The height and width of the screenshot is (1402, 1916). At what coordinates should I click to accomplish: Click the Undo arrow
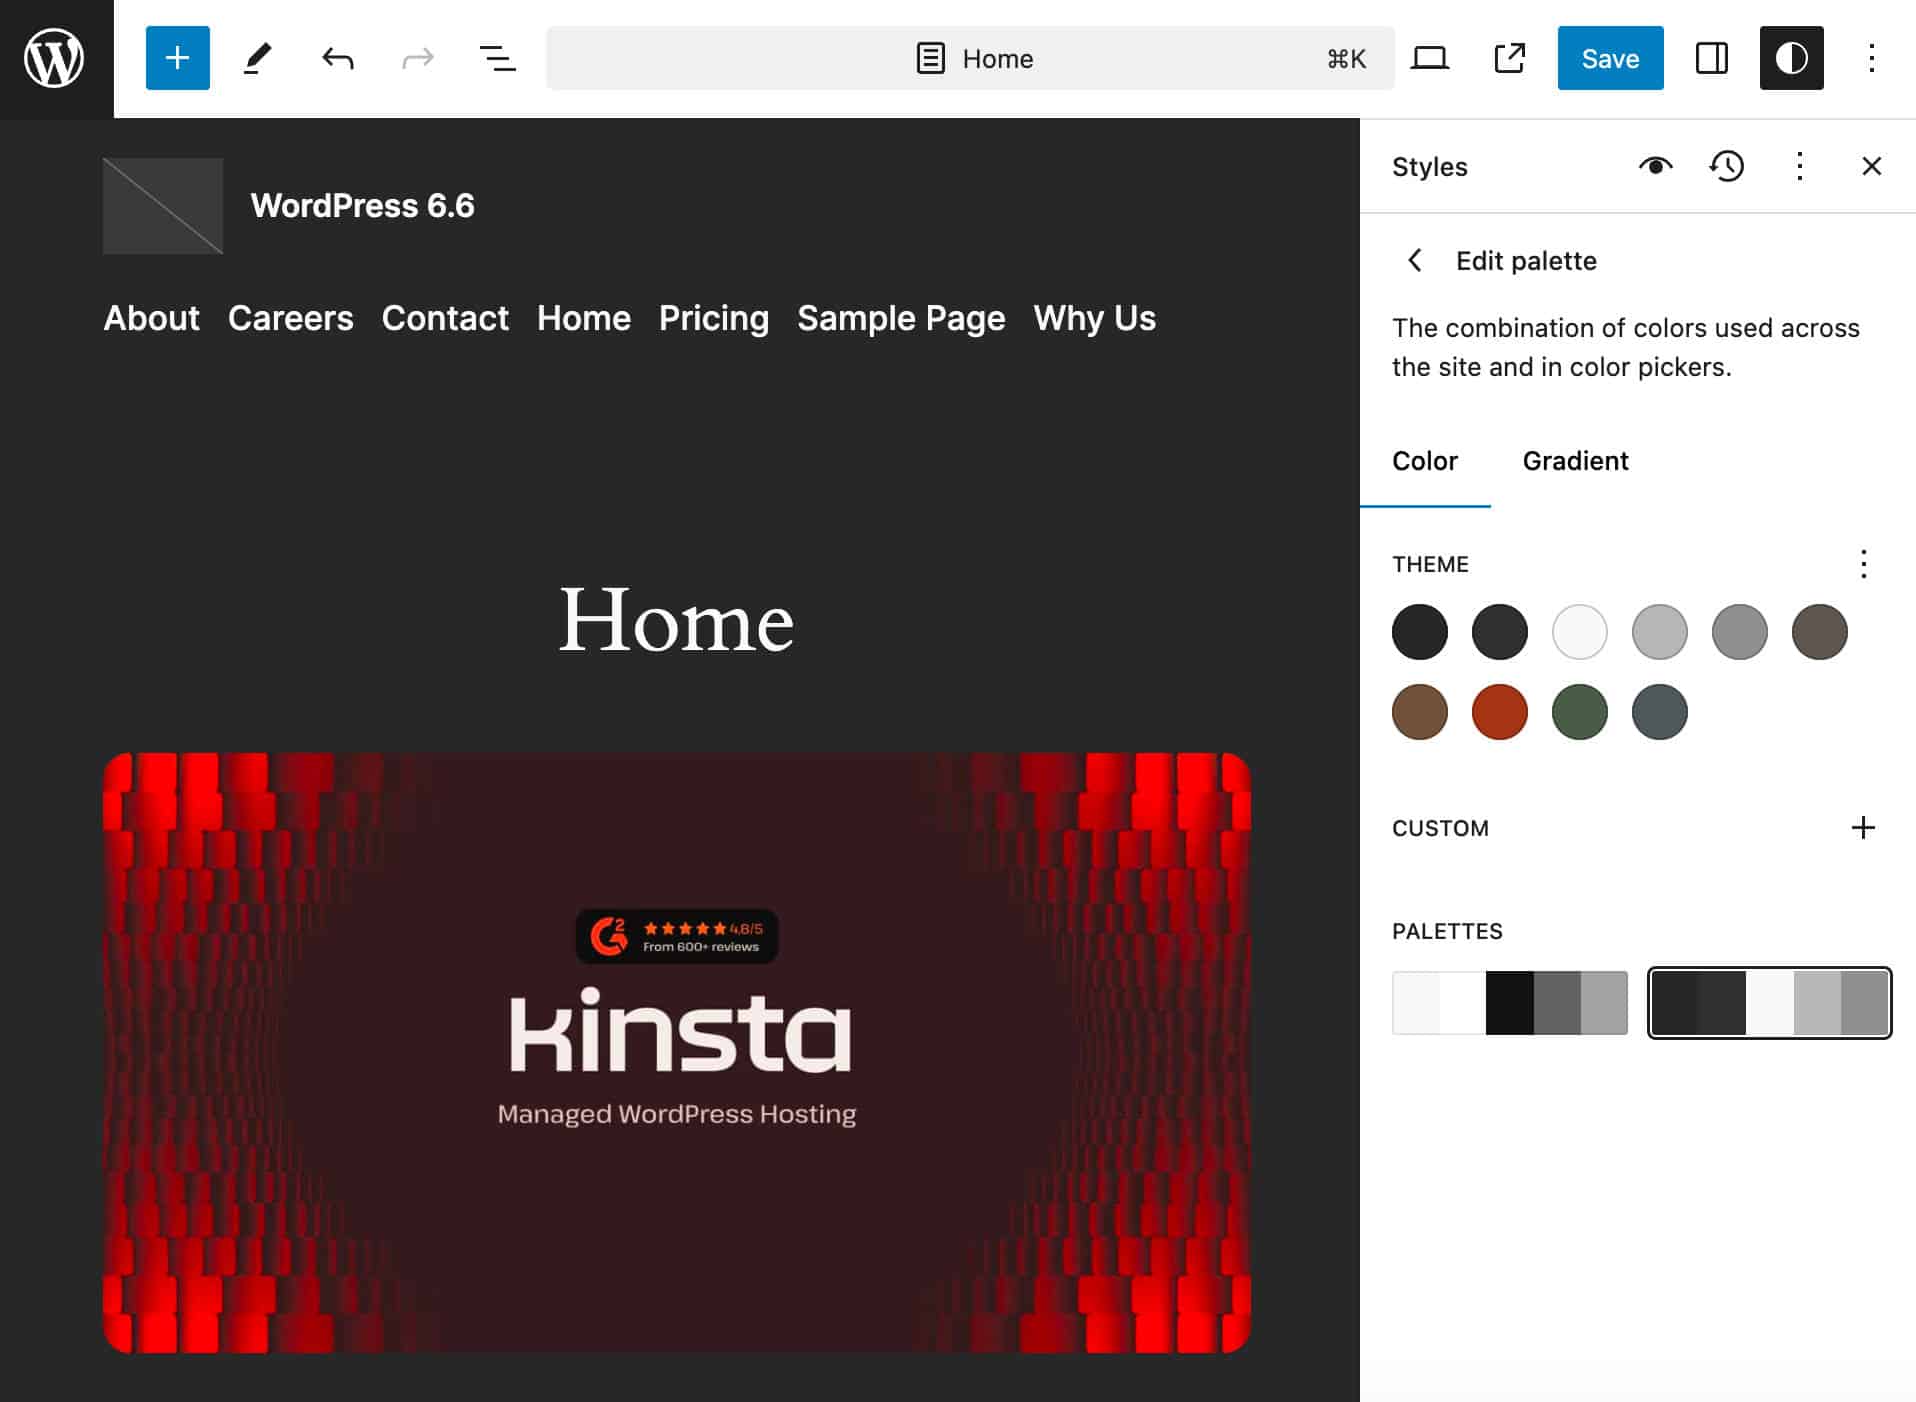pyautogui.click(x=338, y=58)
